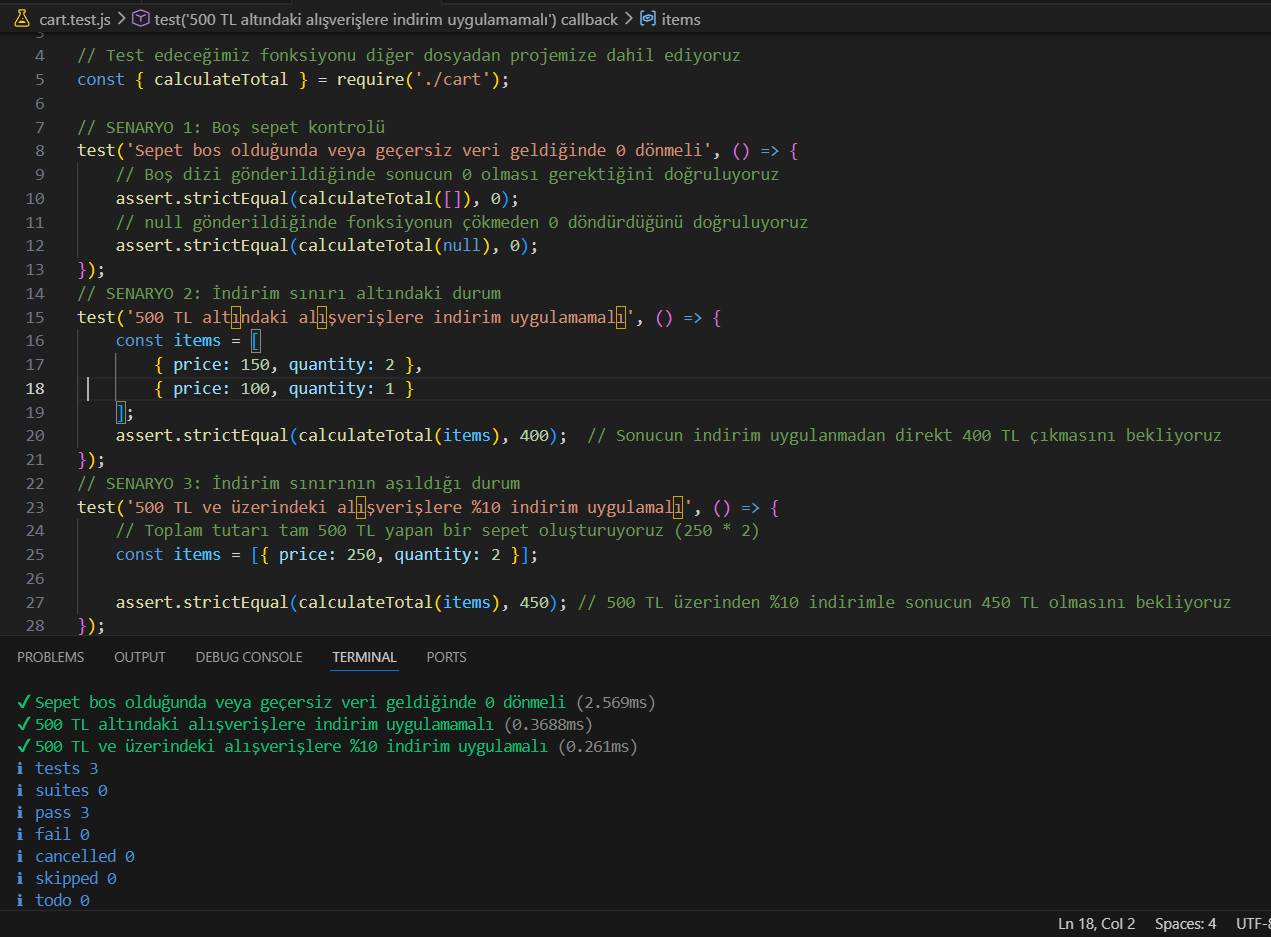Open the cart.test.js breadcrumb file entry
This screenshot has width=1271, height=937.
click(75, 19)
